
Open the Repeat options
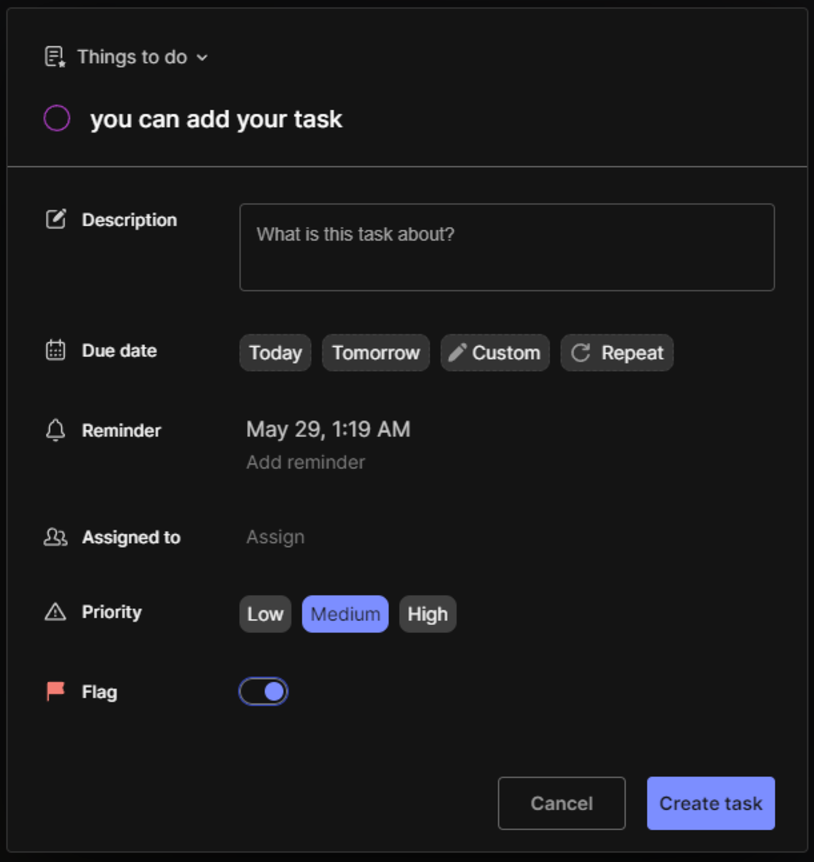617,353
